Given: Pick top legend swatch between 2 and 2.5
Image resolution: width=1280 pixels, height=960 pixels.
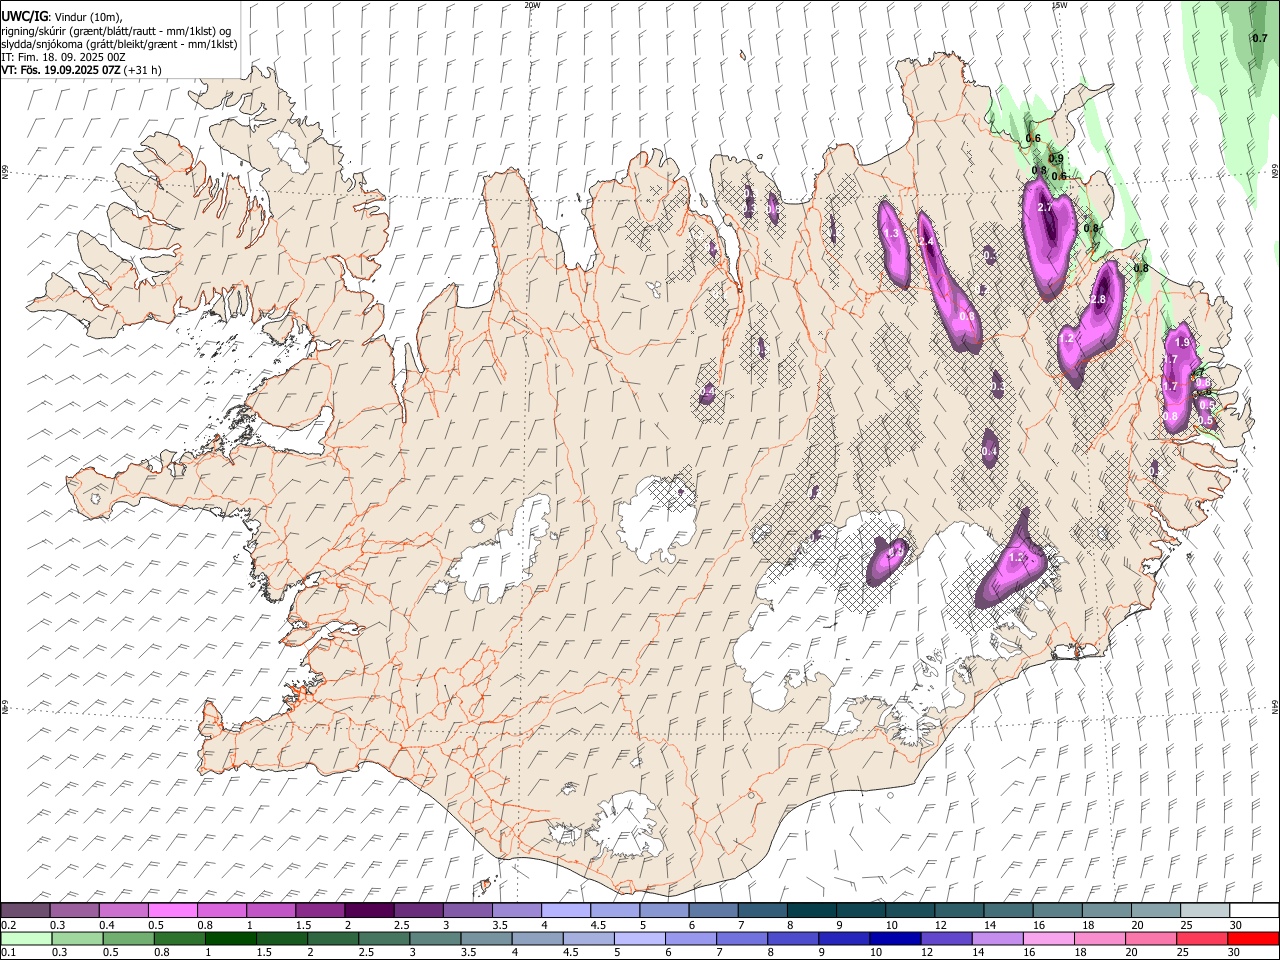Looking at the screenshot, I should click(x=369, y=910).
